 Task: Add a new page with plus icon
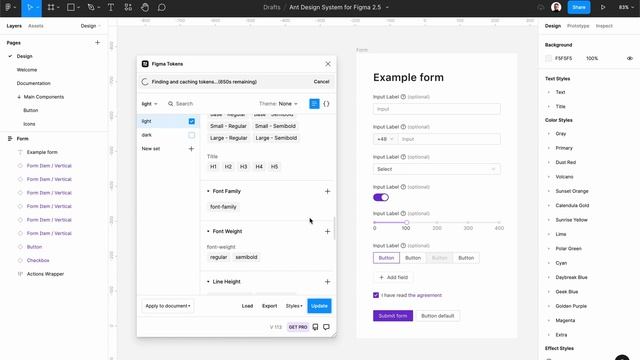97,42
